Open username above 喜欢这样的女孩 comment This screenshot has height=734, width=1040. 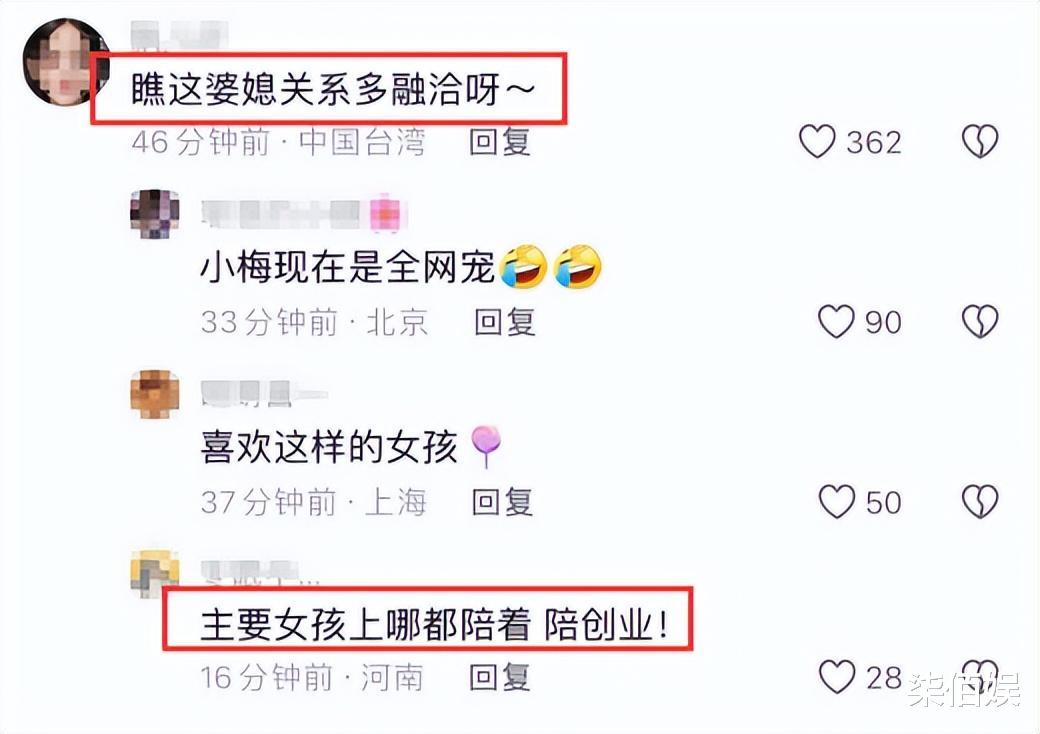(x=264, y=393)
